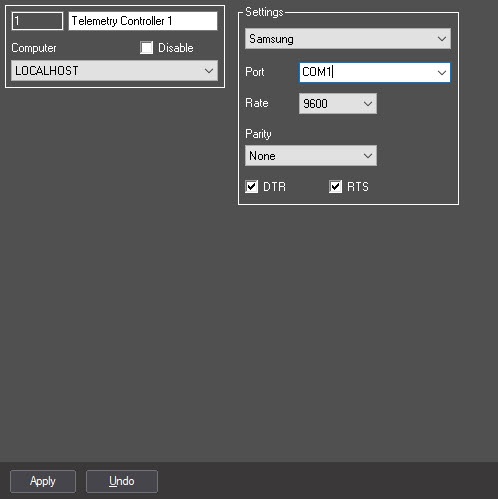Open the Port combo box arrow
The image size is (498, 499).
click(442, 72)
